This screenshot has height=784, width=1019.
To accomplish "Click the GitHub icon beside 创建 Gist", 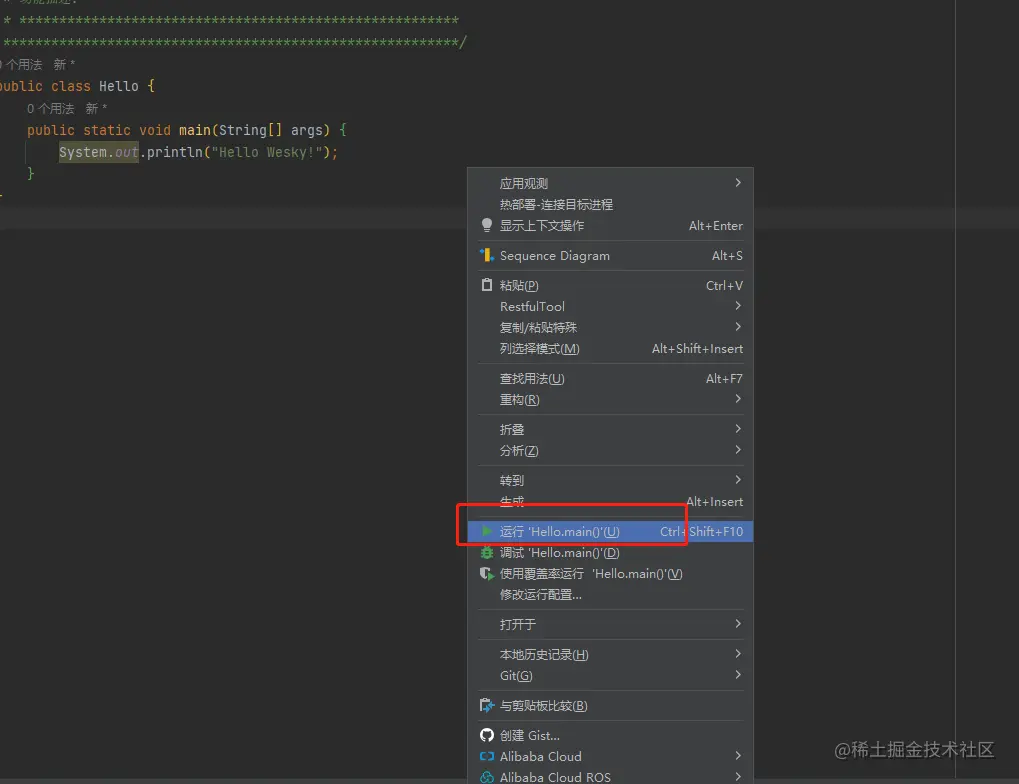I will [487, 735].
